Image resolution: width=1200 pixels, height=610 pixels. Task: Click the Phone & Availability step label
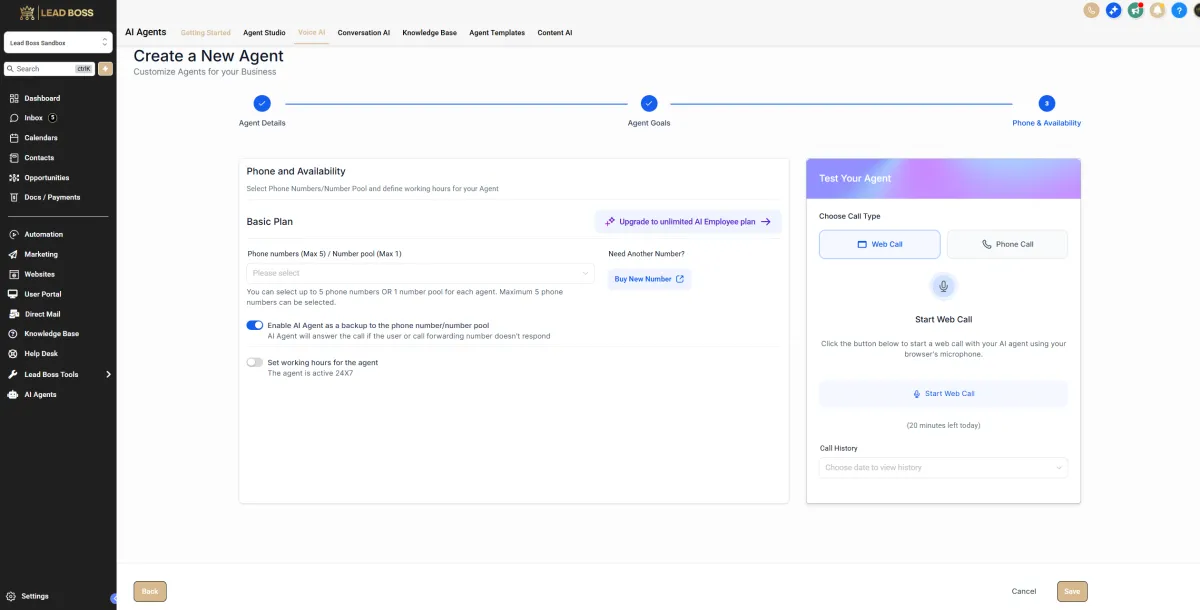tap(1046, 123)
